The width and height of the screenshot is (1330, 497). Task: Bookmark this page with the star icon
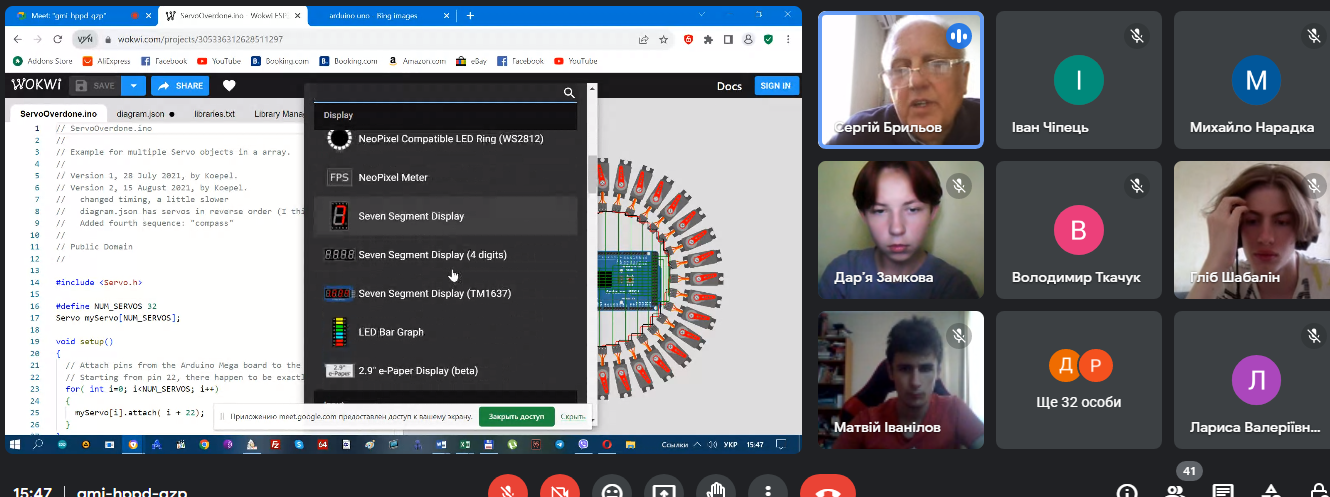(x=664, y=40)
